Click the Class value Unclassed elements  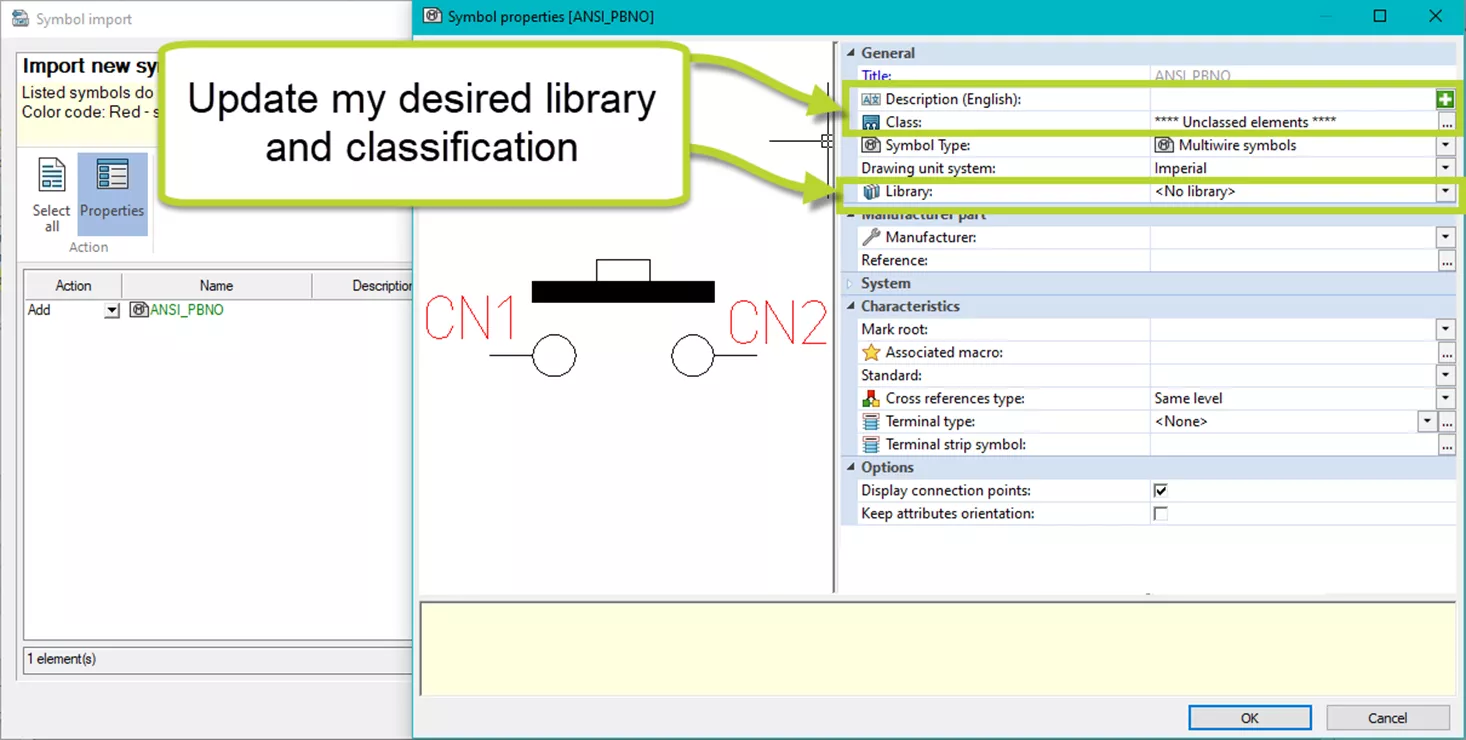1245,122
